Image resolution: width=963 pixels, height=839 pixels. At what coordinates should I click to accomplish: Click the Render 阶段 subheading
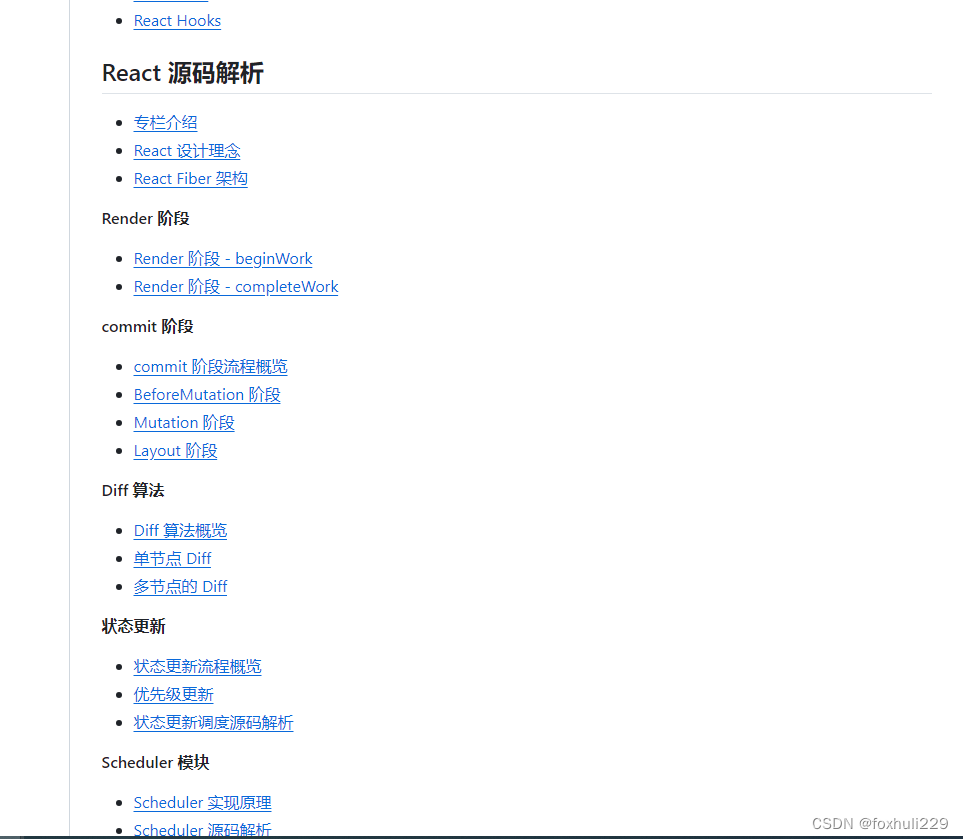[x=146, y=219]
